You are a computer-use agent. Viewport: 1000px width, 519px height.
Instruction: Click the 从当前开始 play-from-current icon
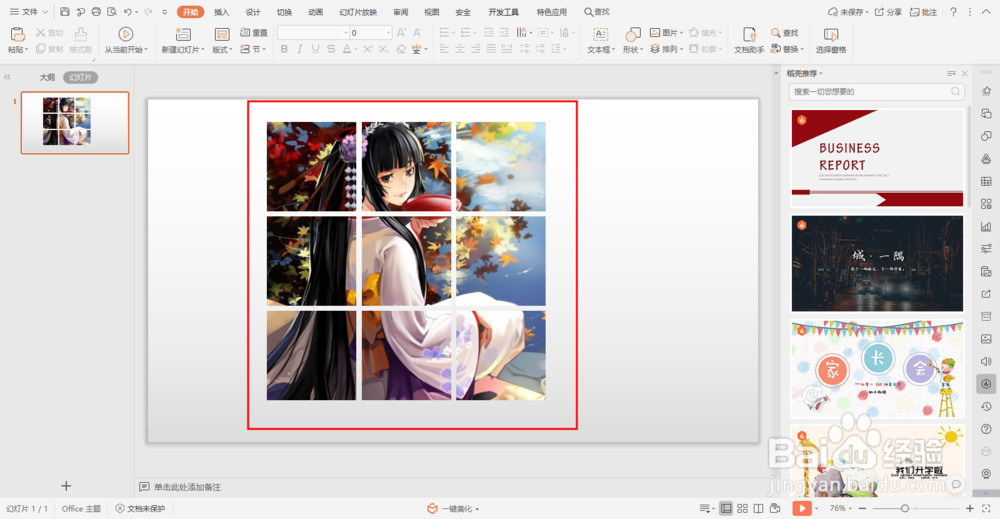[x=126, y=34]
